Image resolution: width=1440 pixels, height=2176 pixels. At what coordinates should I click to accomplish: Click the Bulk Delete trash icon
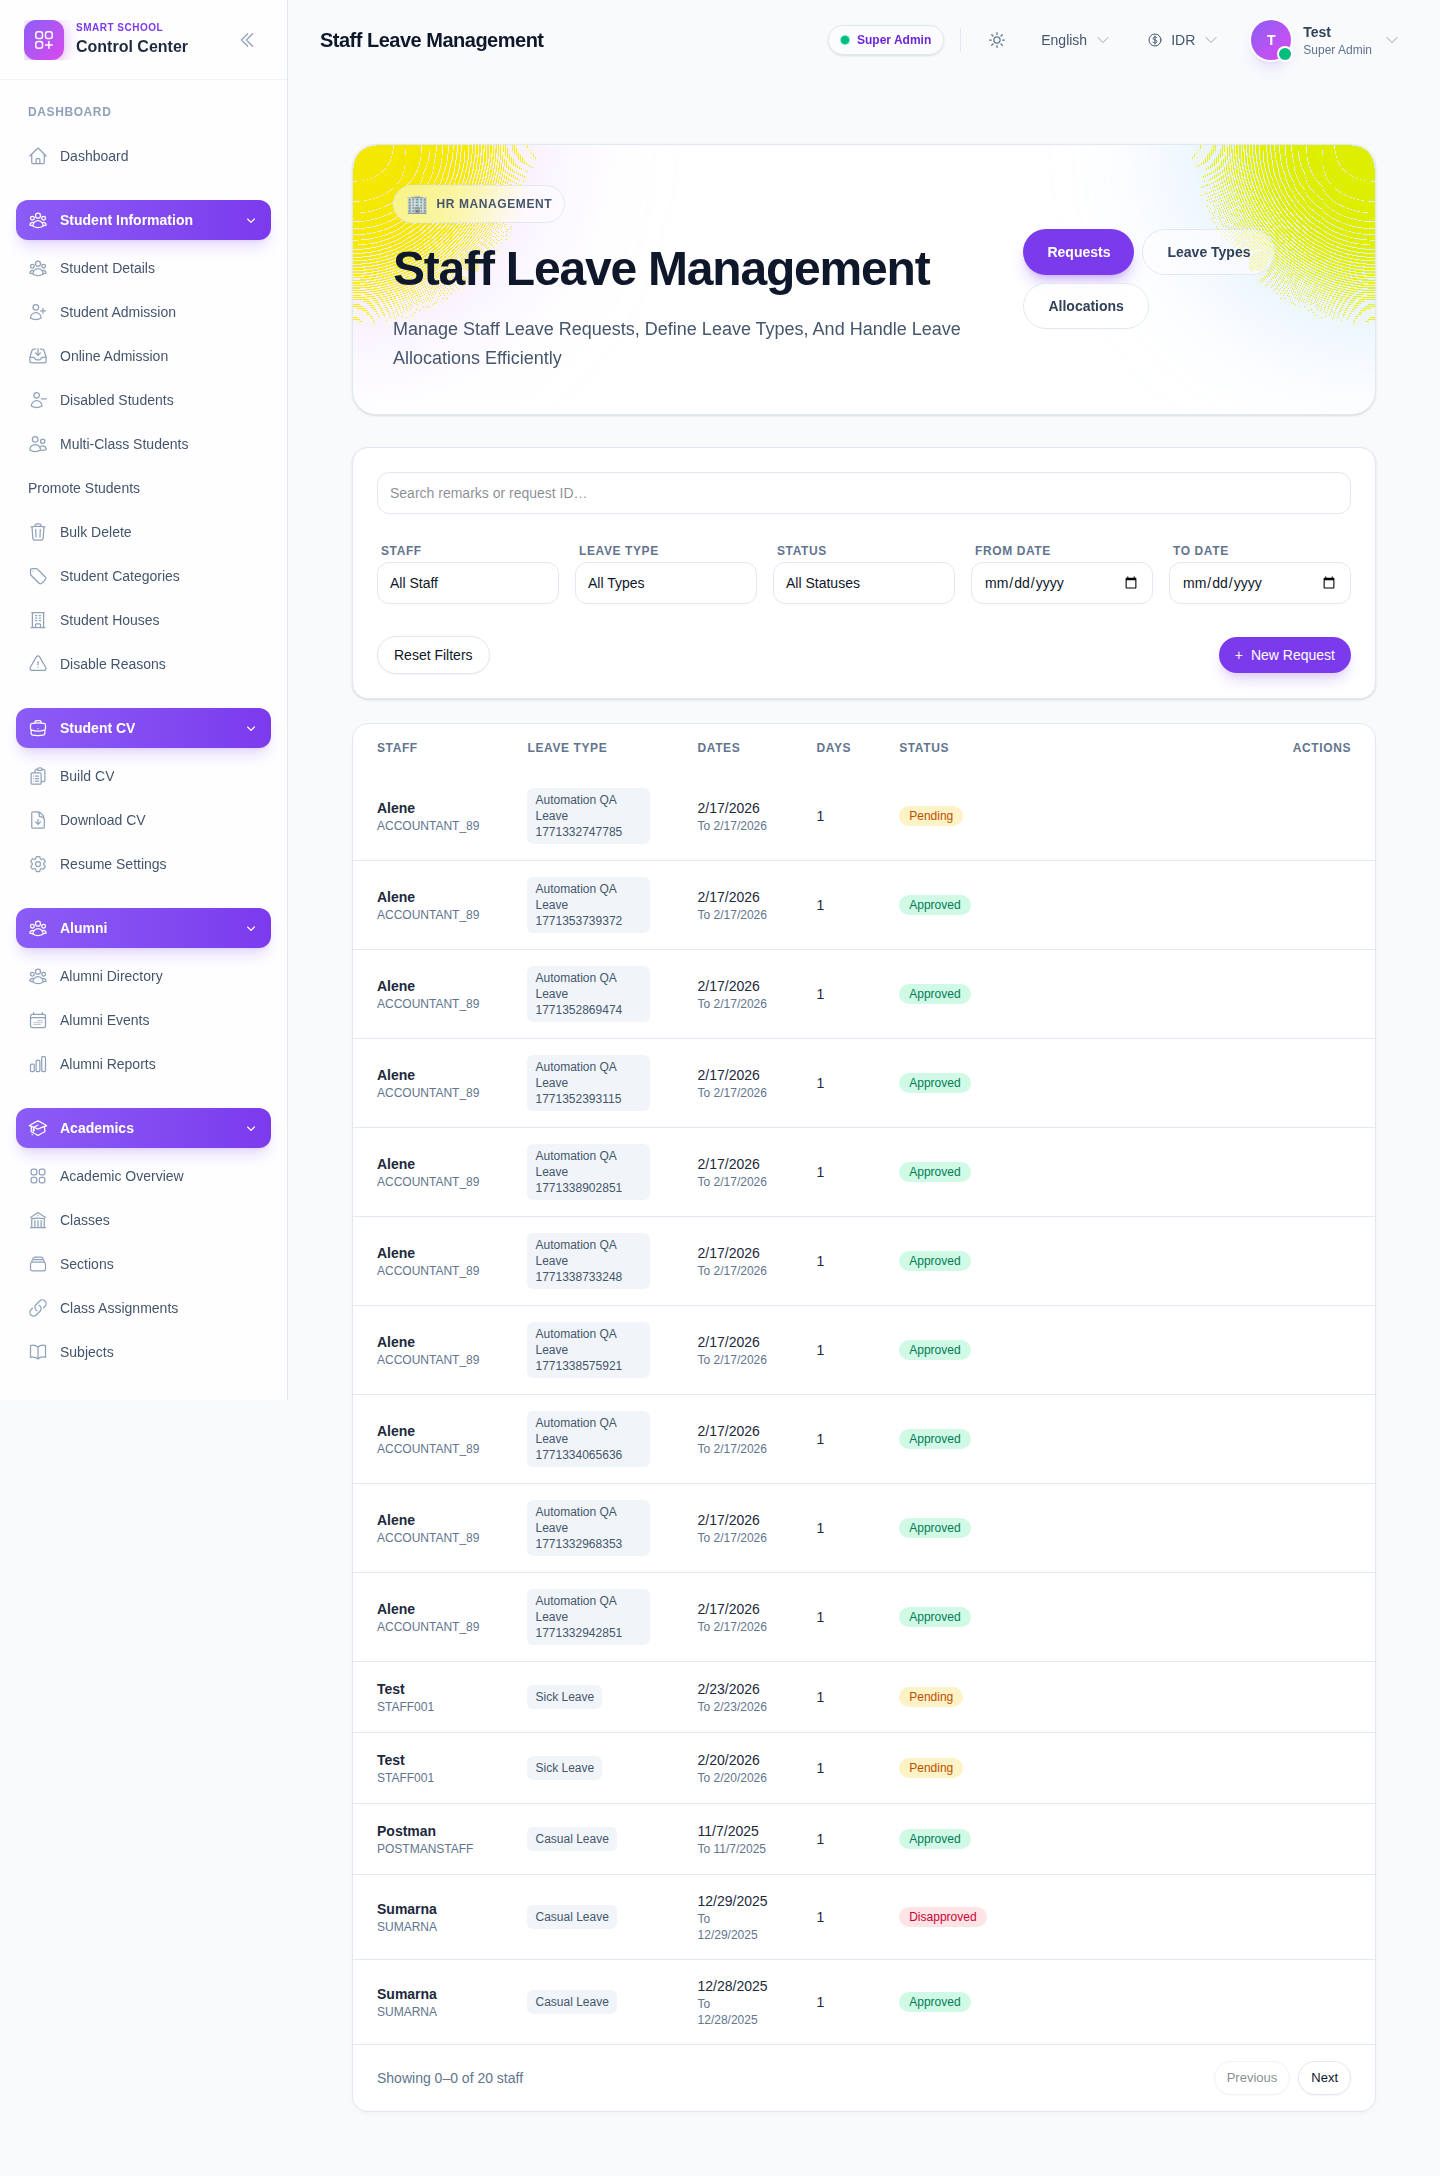click(38, 532)
